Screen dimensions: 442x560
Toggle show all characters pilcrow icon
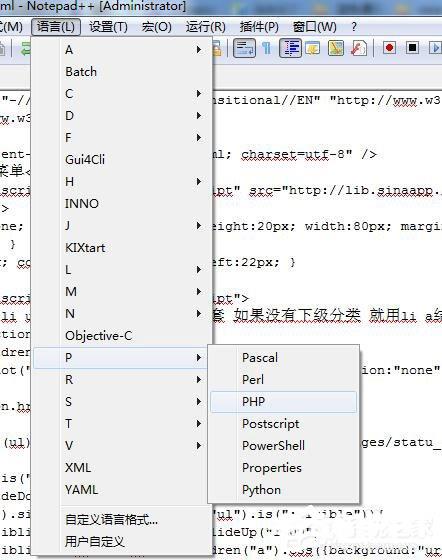[x=267, y=48]
